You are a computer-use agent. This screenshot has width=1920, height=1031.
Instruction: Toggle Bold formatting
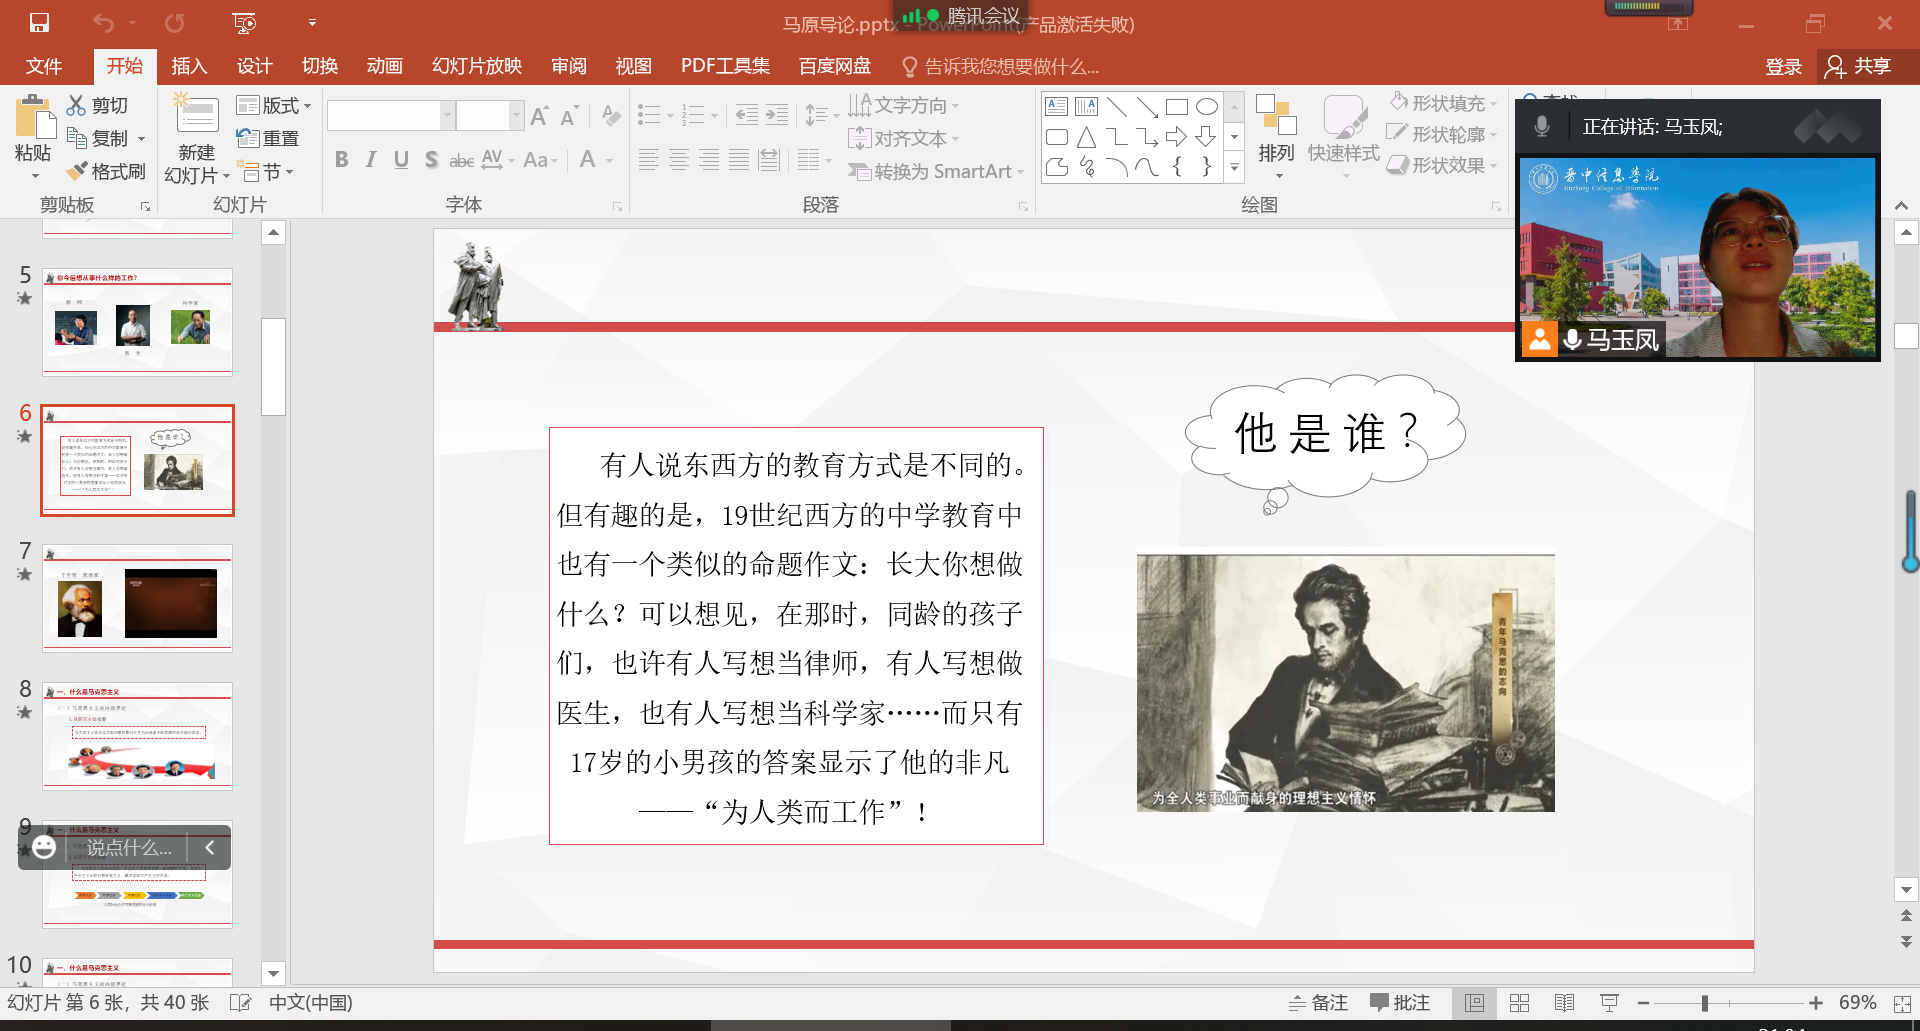click(342, 160)
